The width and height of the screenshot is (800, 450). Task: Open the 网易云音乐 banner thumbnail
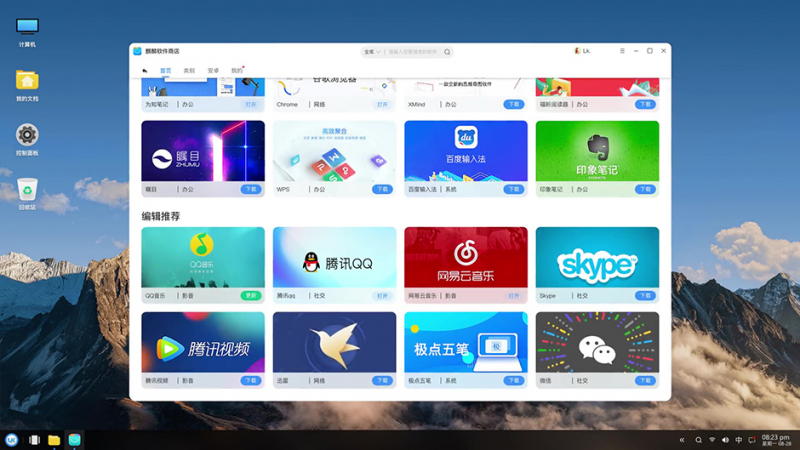point(465,257)
